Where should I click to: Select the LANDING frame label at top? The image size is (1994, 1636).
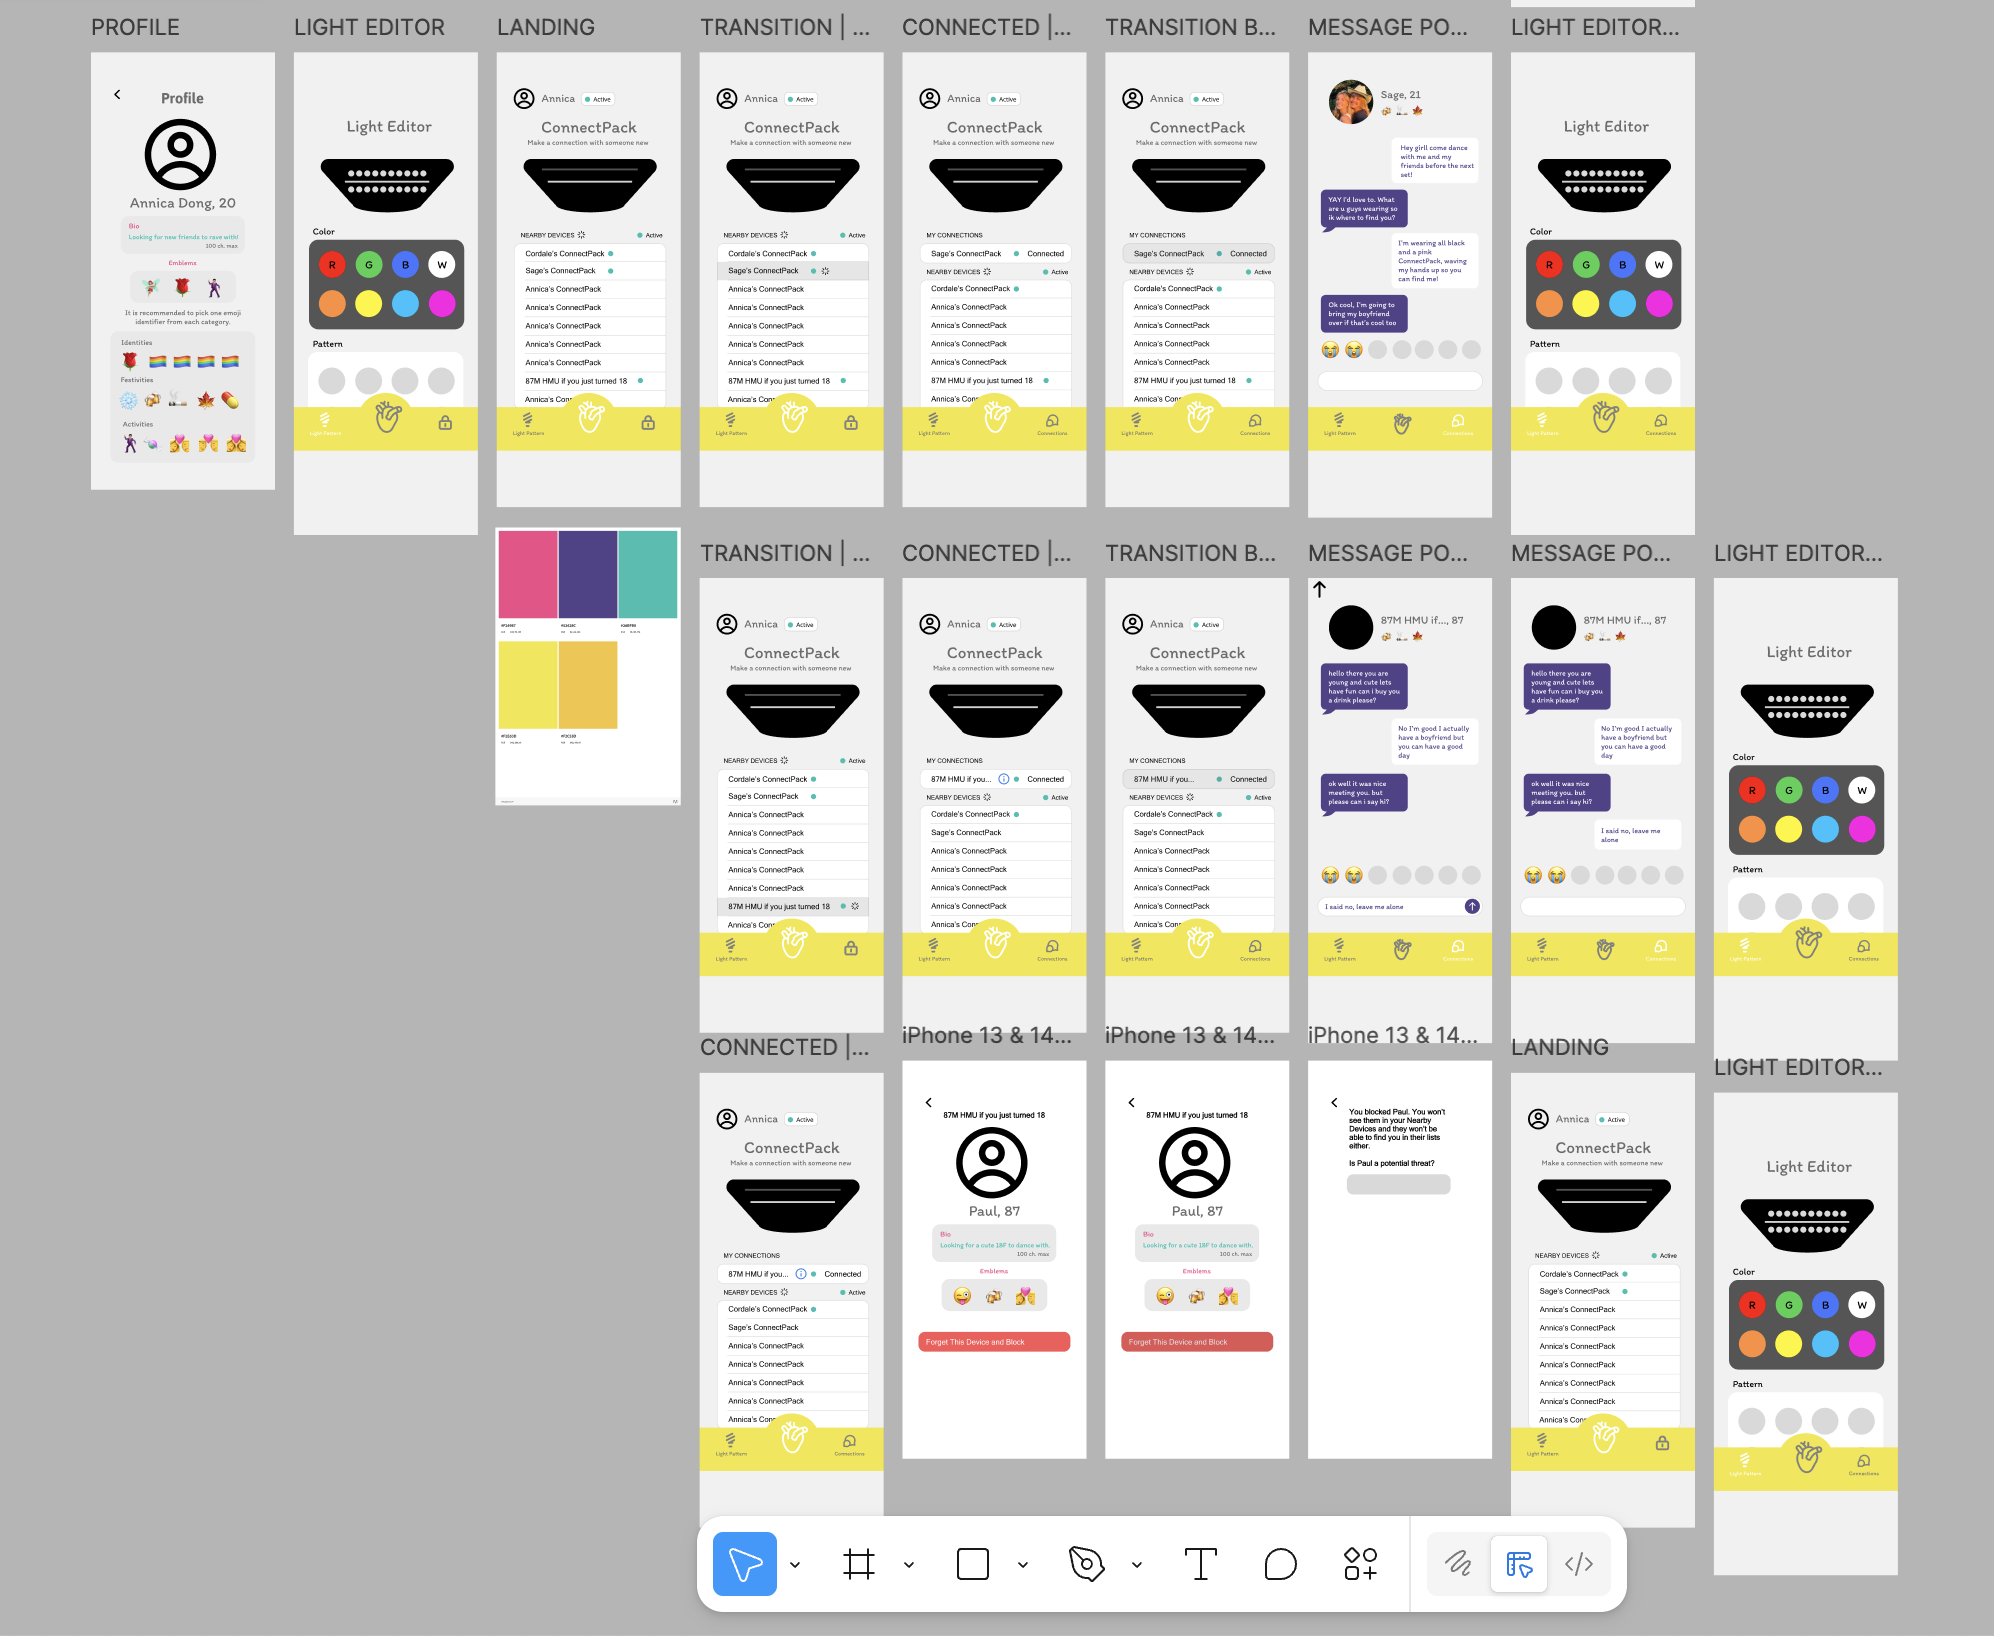pos(545,28)
